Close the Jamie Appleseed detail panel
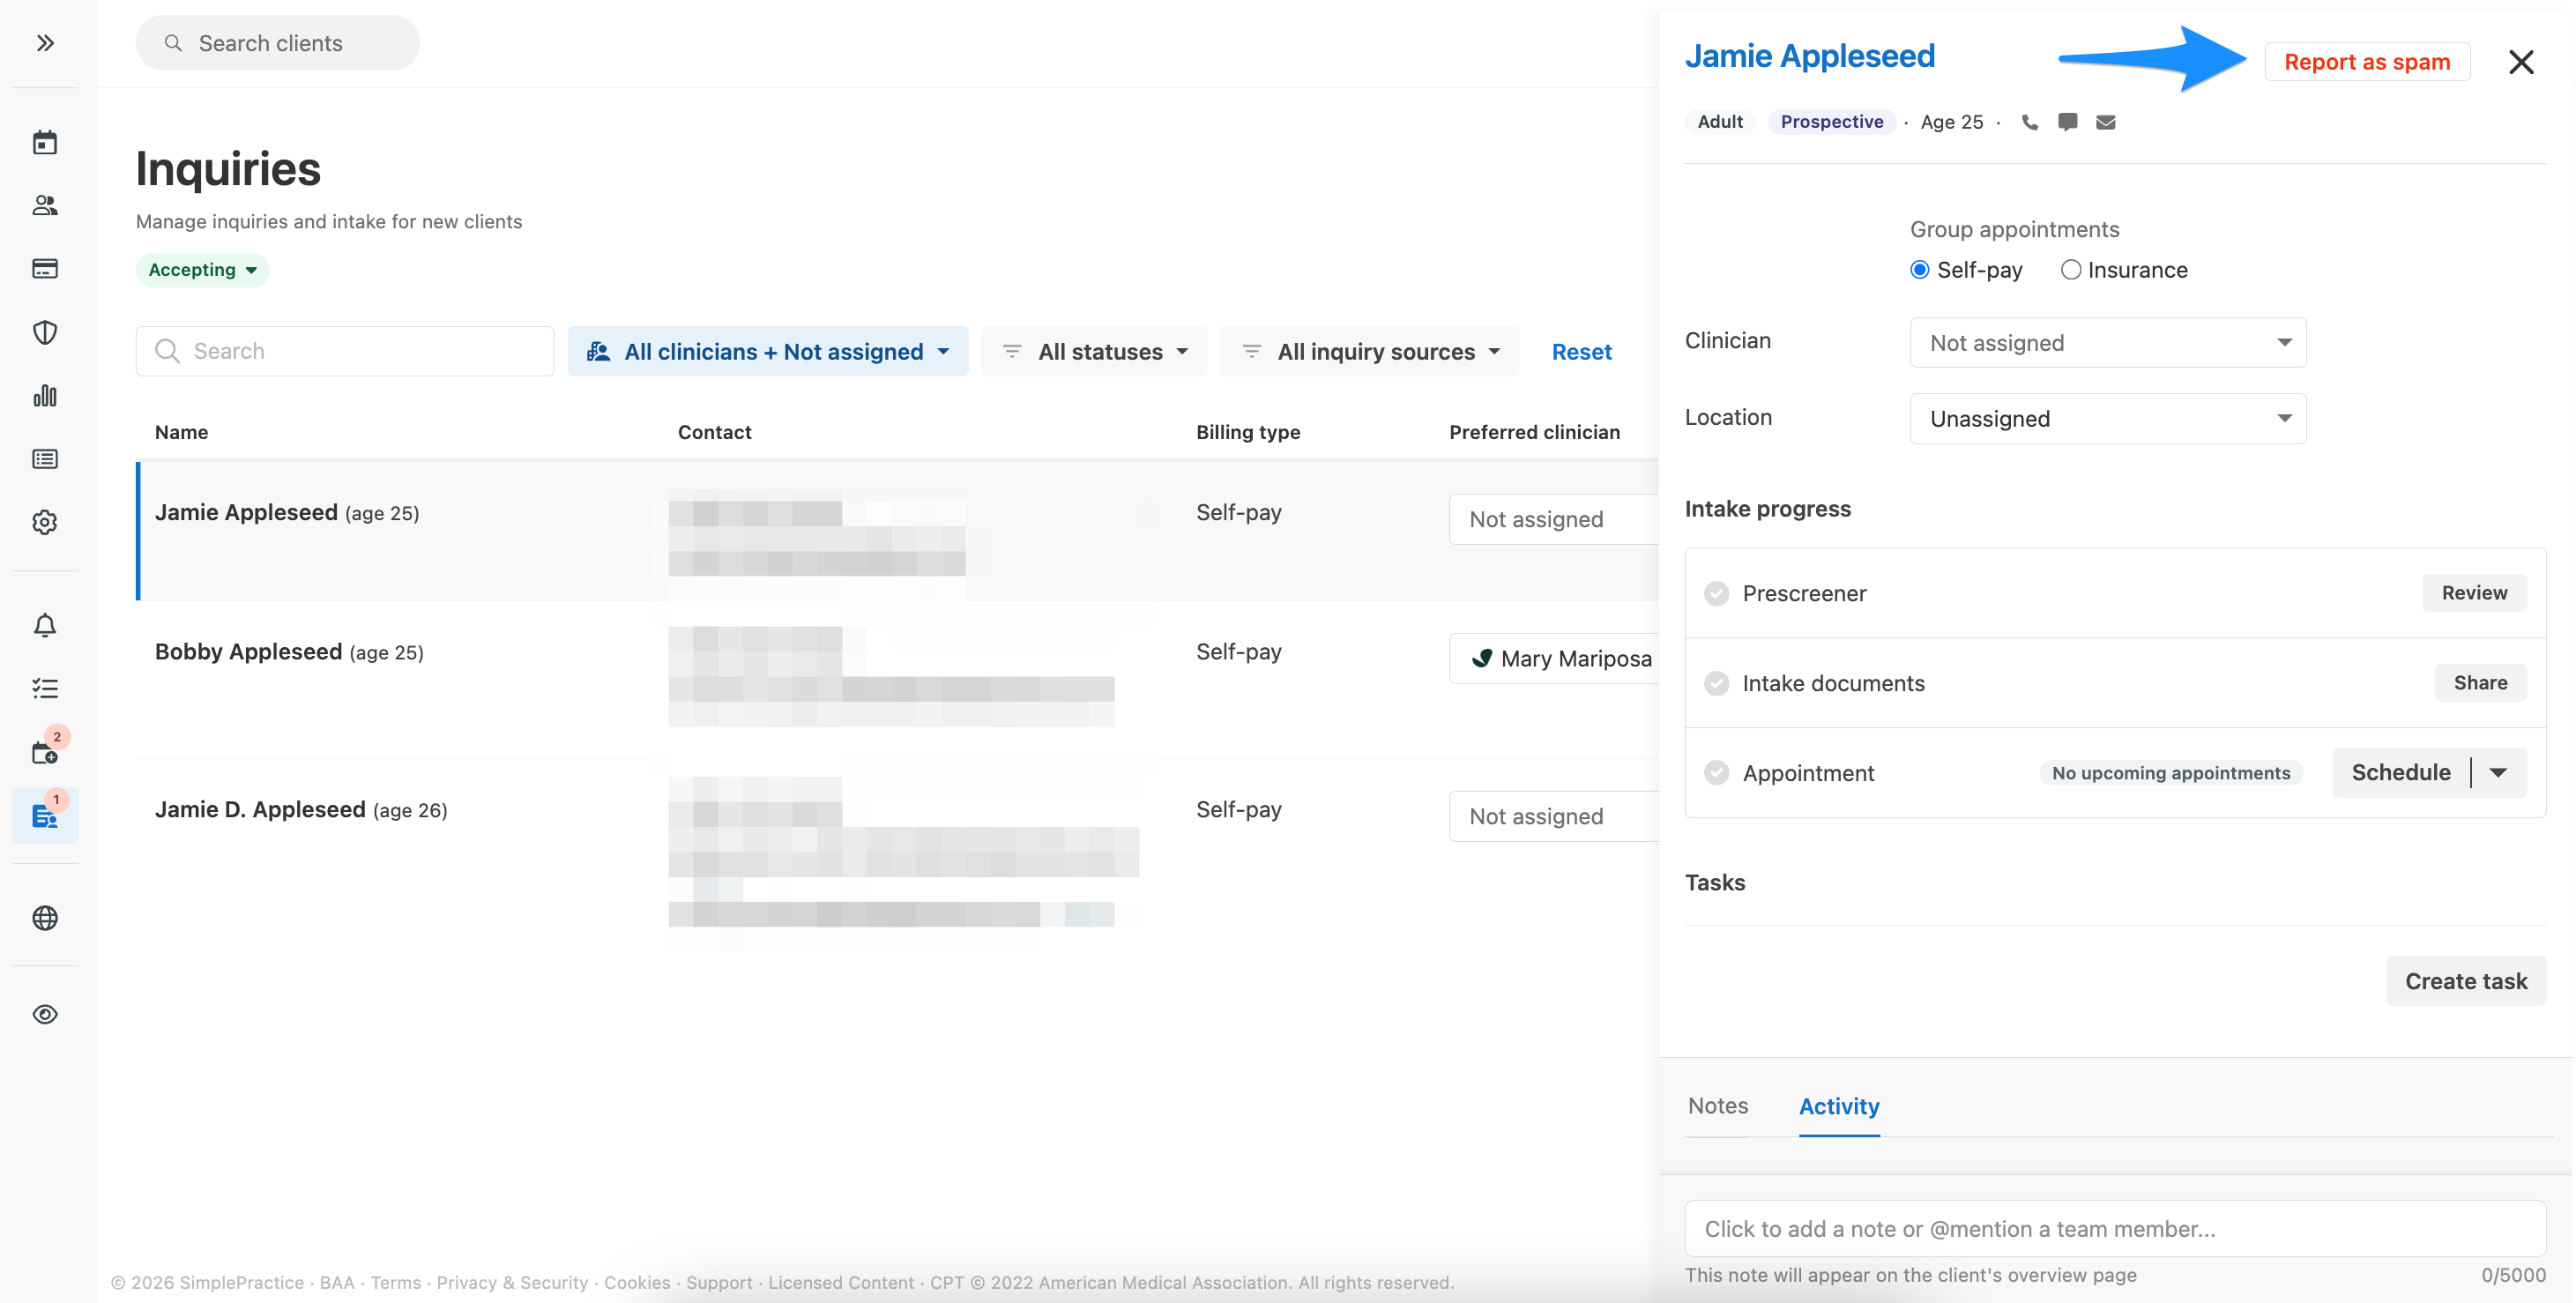The width and height of the screenshot is (2576, 1303). click(x=2521, y=62)
